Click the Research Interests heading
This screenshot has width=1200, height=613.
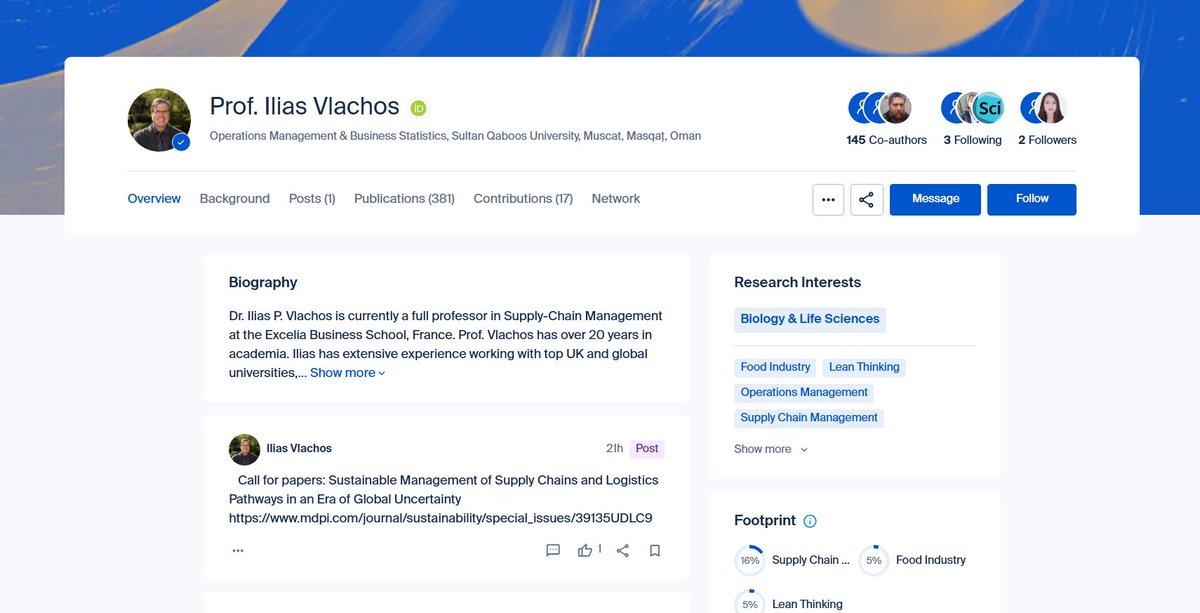click(797, 283)
